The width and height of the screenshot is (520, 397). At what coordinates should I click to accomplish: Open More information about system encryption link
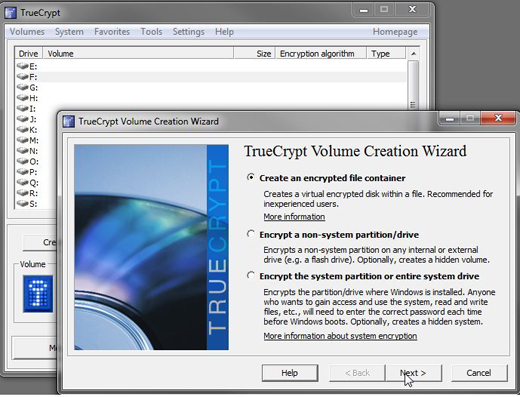pyautogui.click(x=340, y=336)
